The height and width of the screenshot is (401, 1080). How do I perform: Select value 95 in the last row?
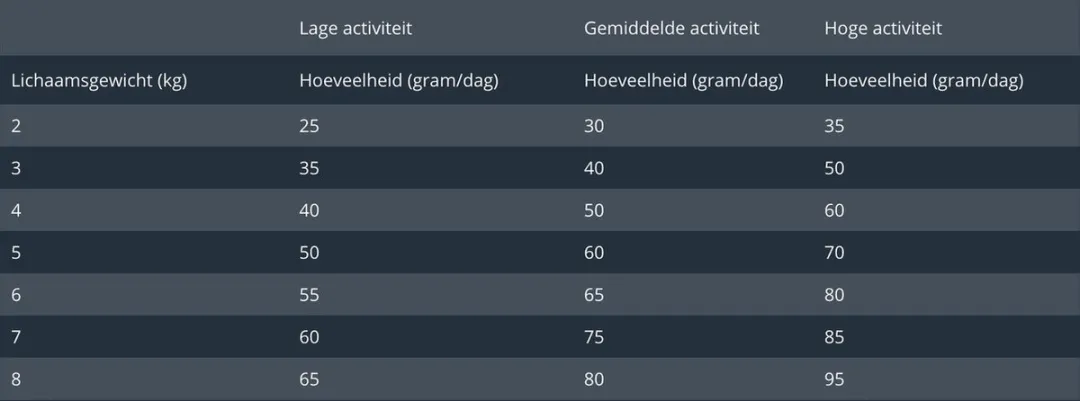coord(834,380)
